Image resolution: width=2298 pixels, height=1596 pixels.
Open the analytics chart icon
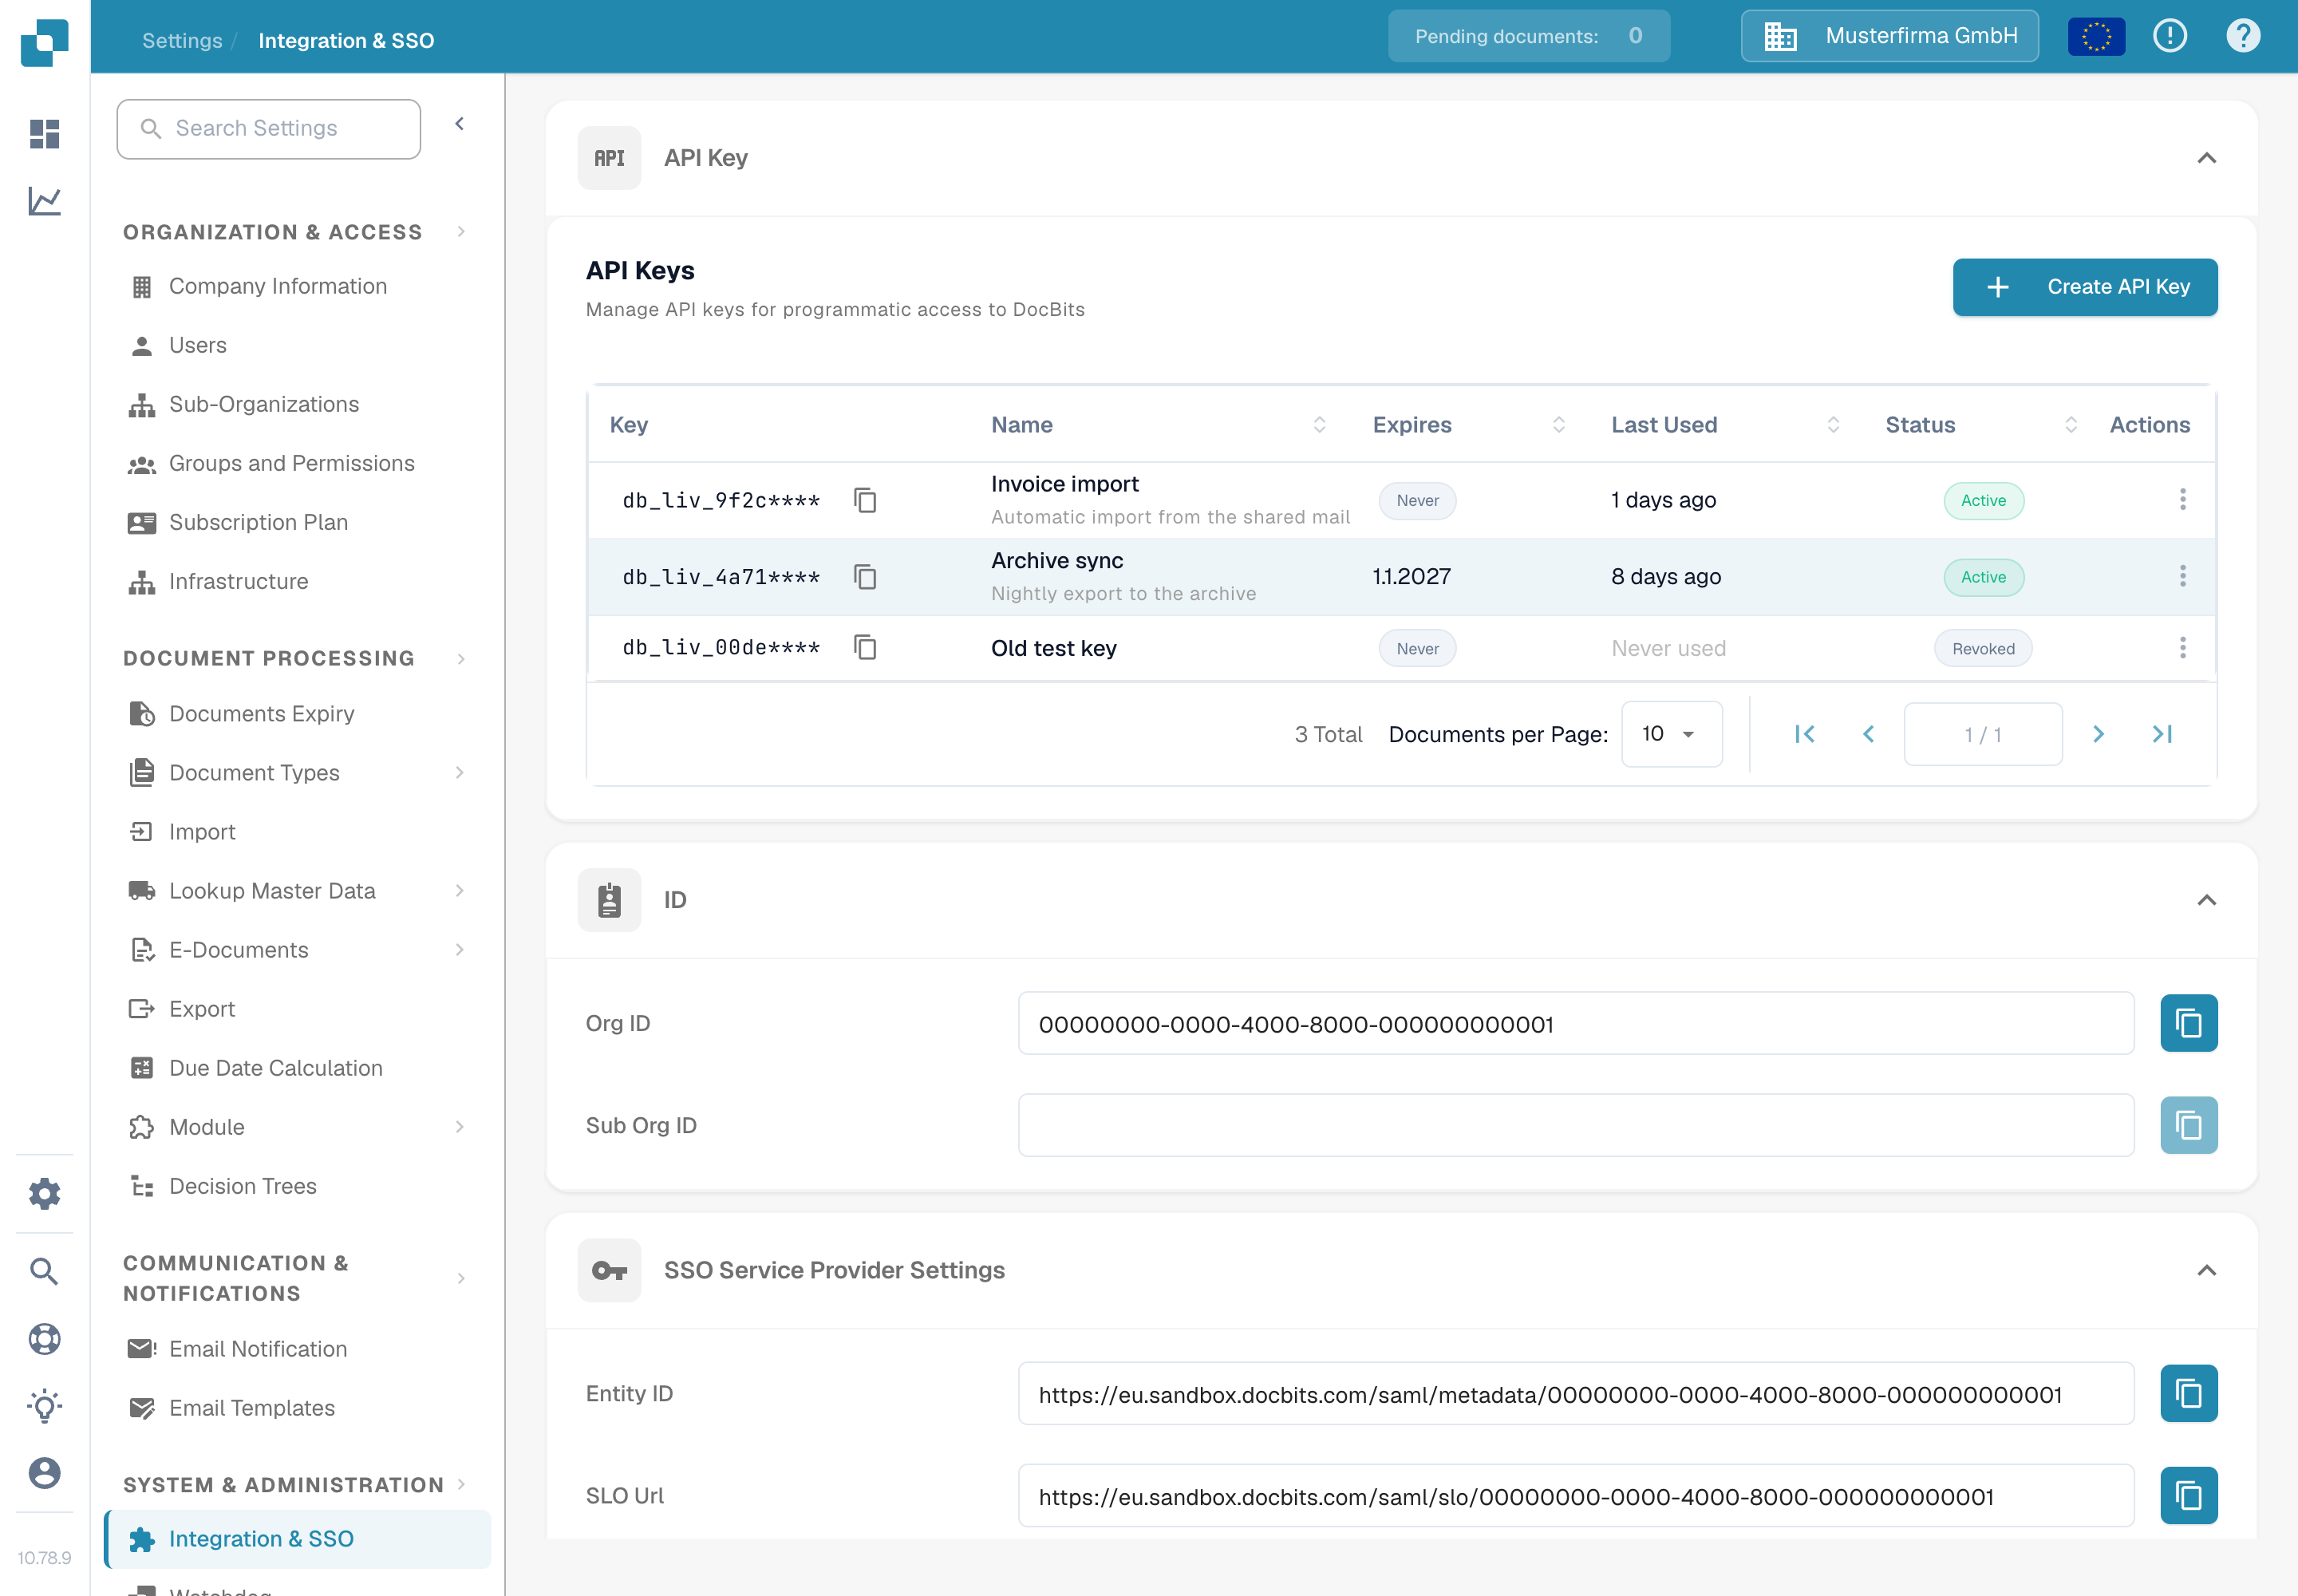coord(44,201)
